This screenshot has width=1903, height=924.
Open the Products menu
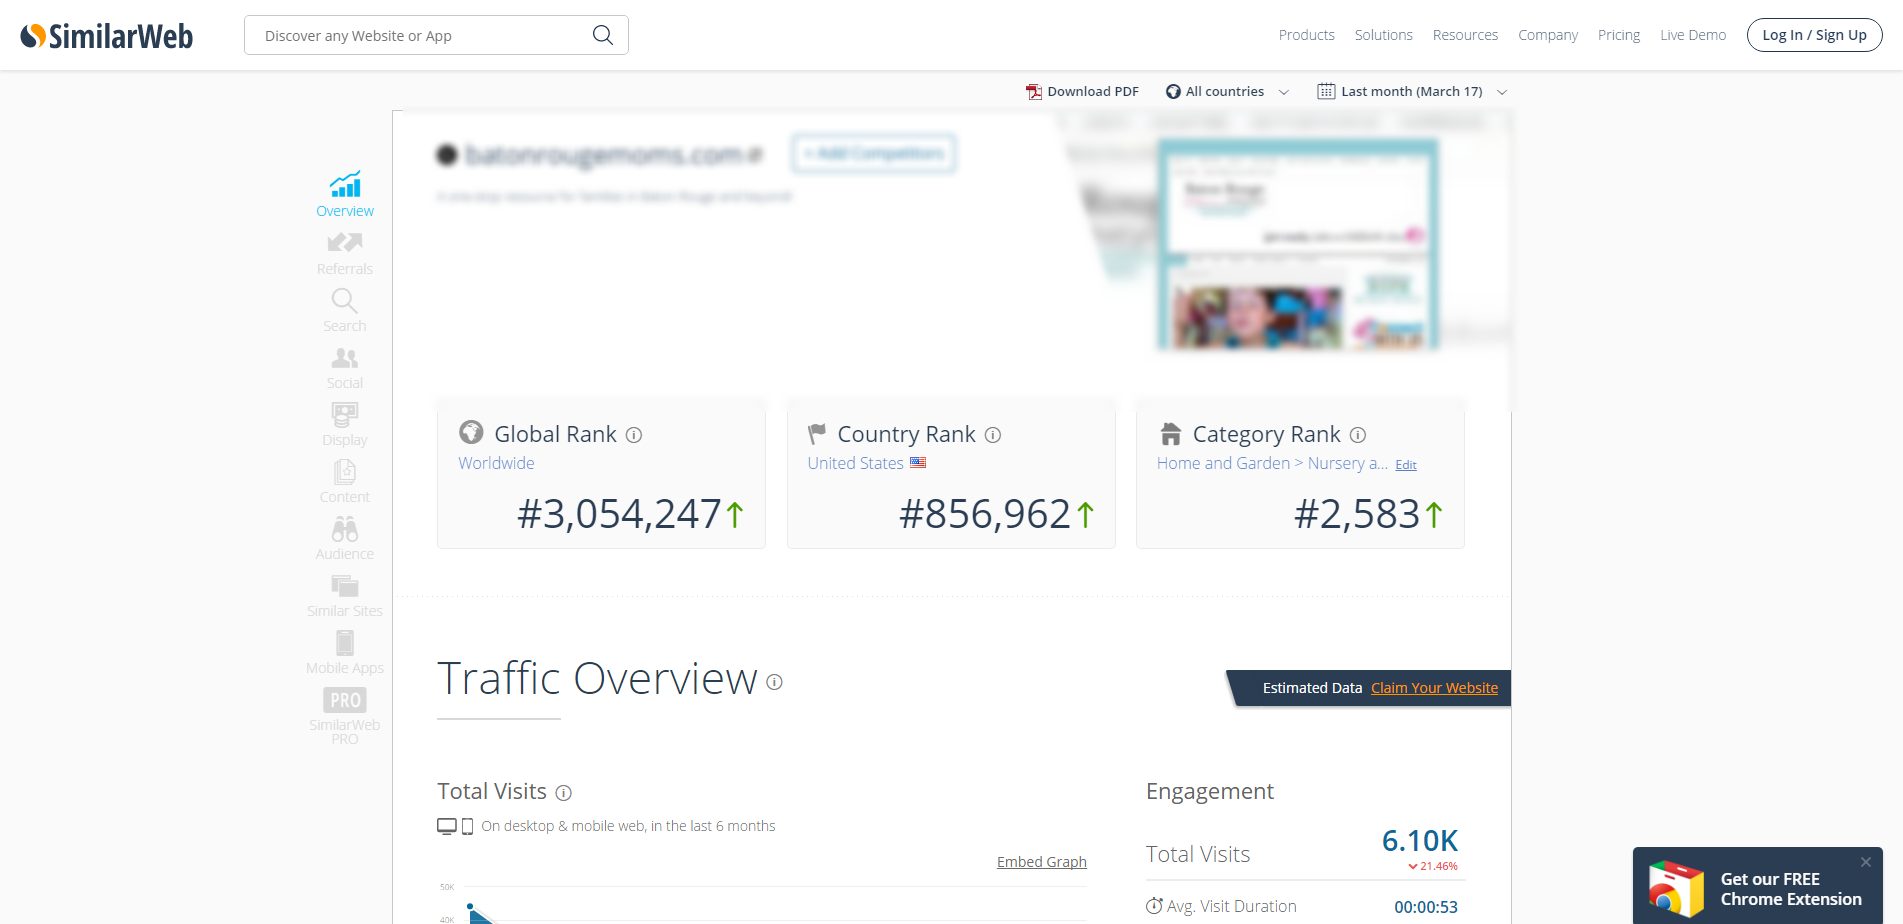(1306, 35)
